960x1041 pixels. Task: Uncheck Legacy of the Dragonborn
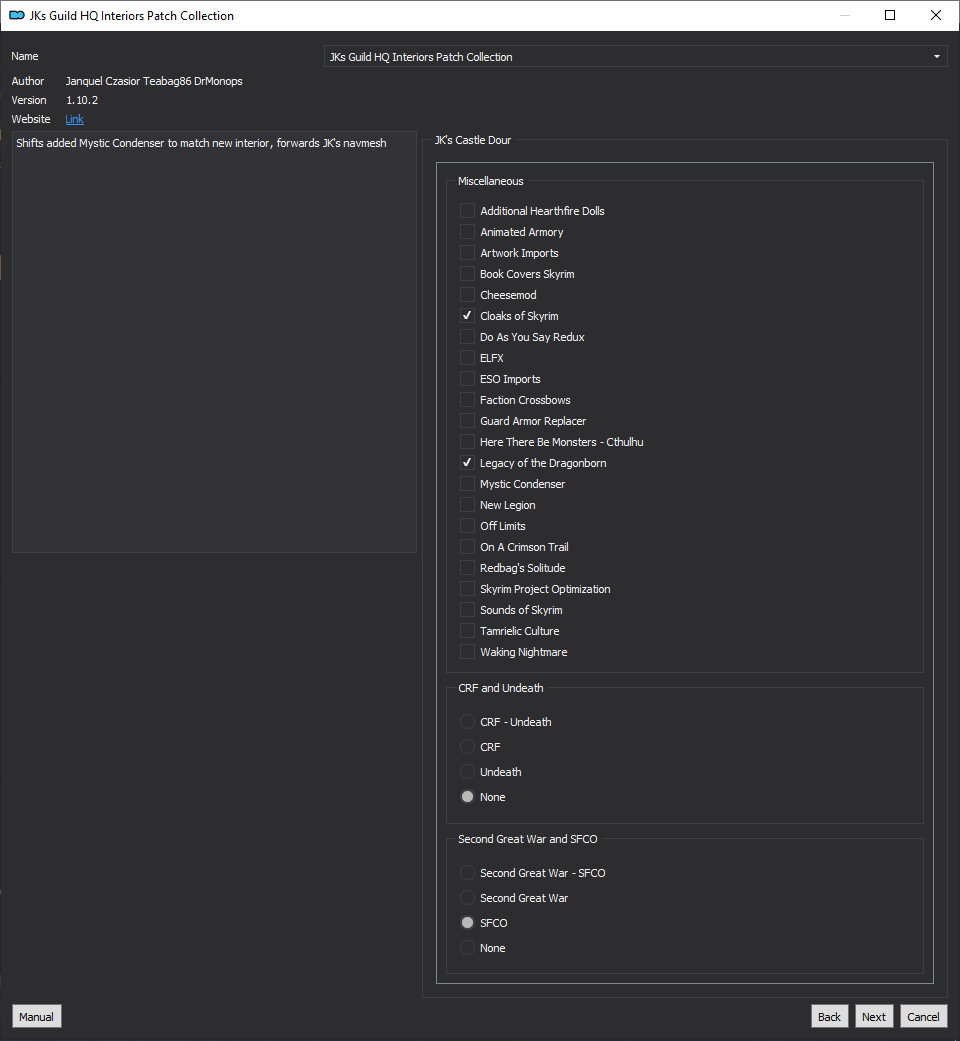467,463
